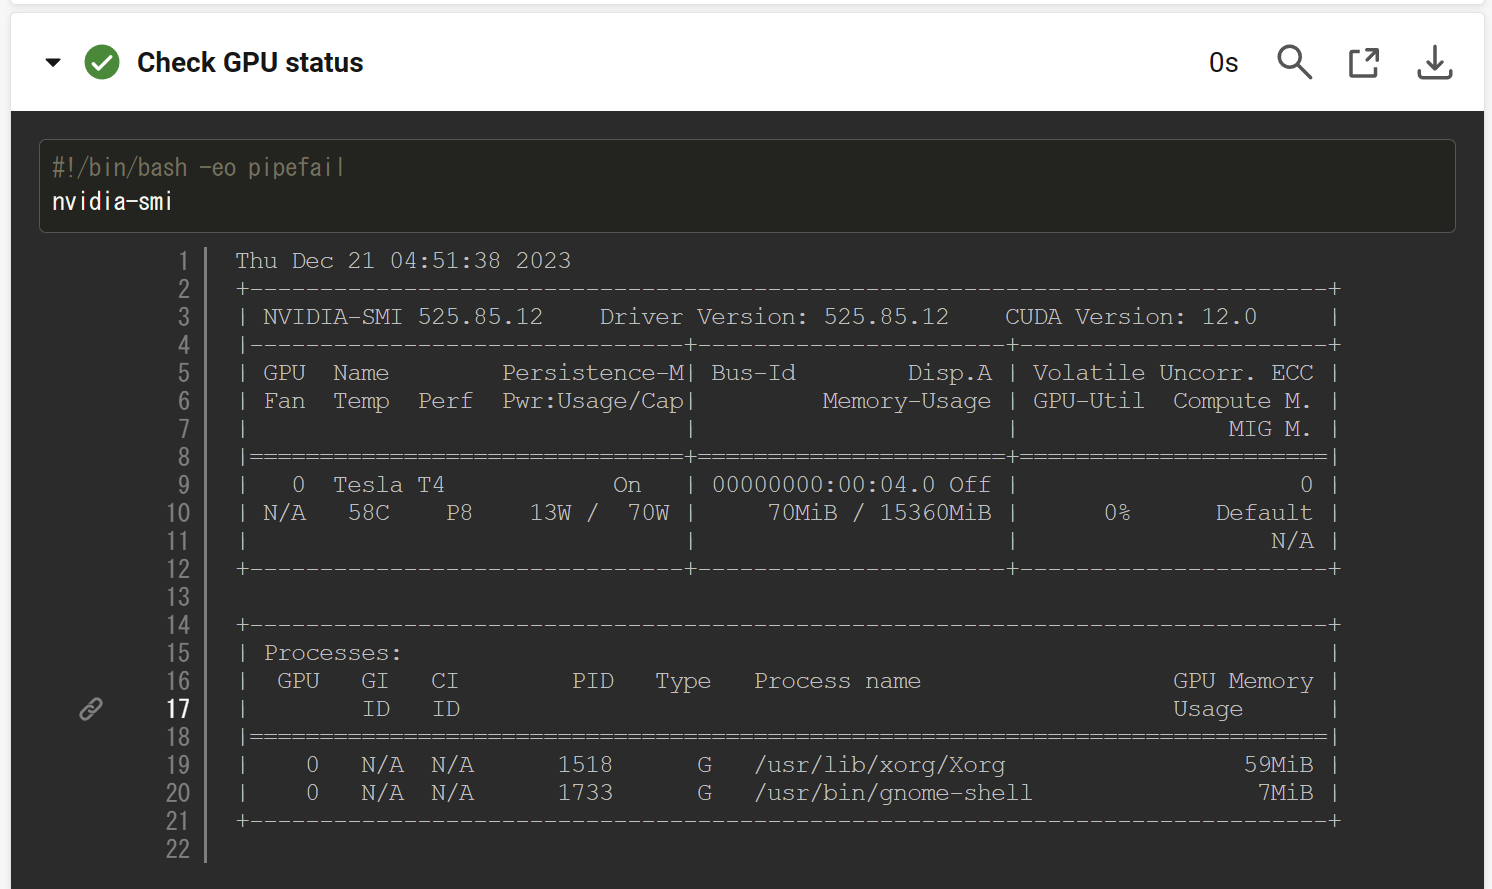1492x889 pixels.
Task: Click the search magnifier to find Tesla T4
Action: point(1294,62)
